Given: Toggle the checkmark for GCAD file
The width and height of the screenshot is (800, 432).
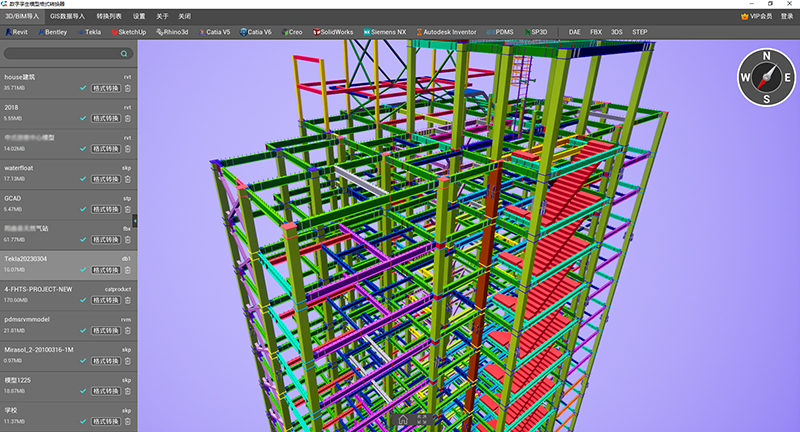Looking at the screenshot, I should click(83, 209).
